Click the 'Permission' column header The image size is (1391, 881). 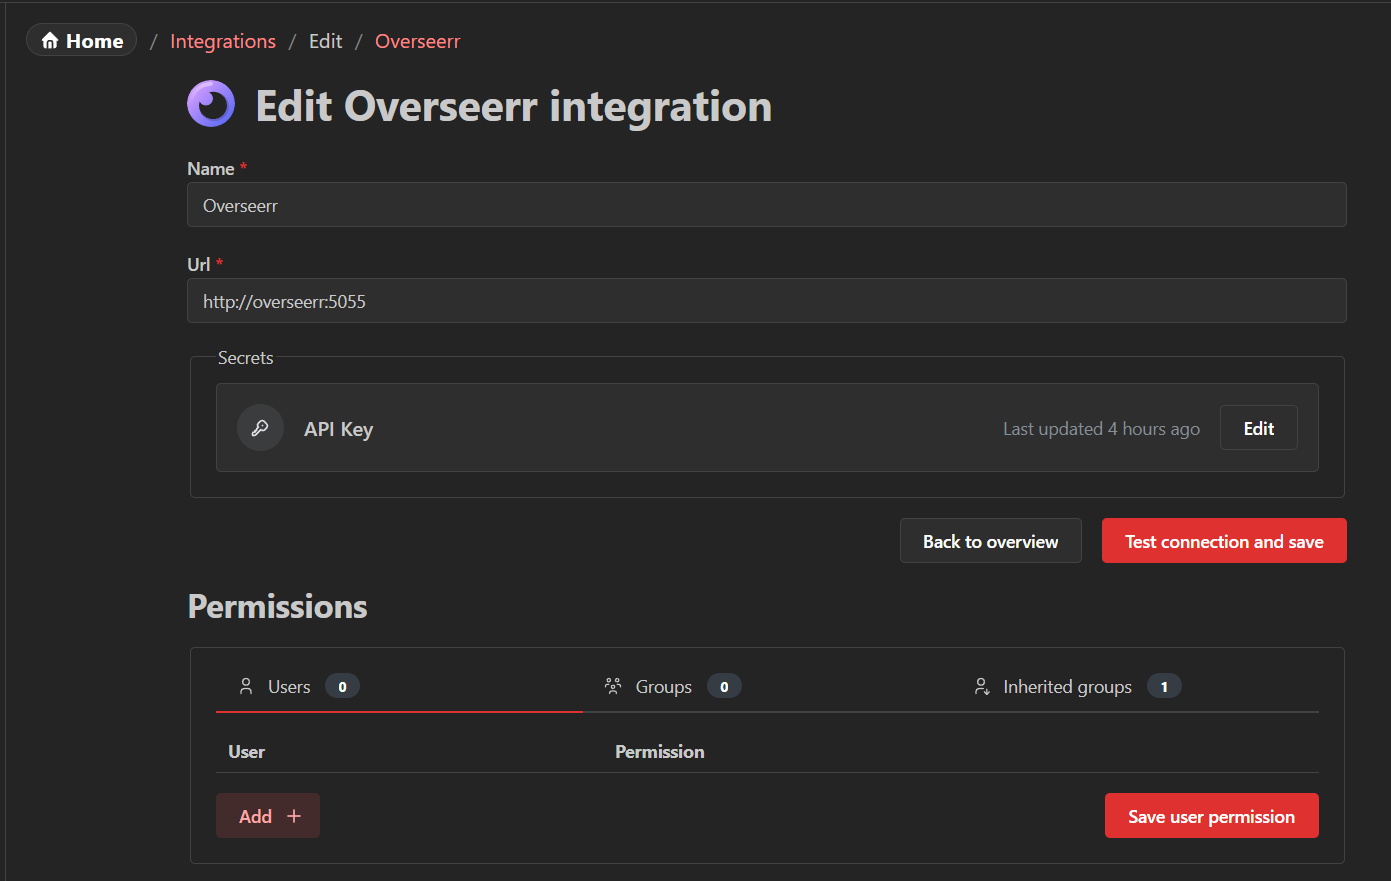(x=660, y=752)
